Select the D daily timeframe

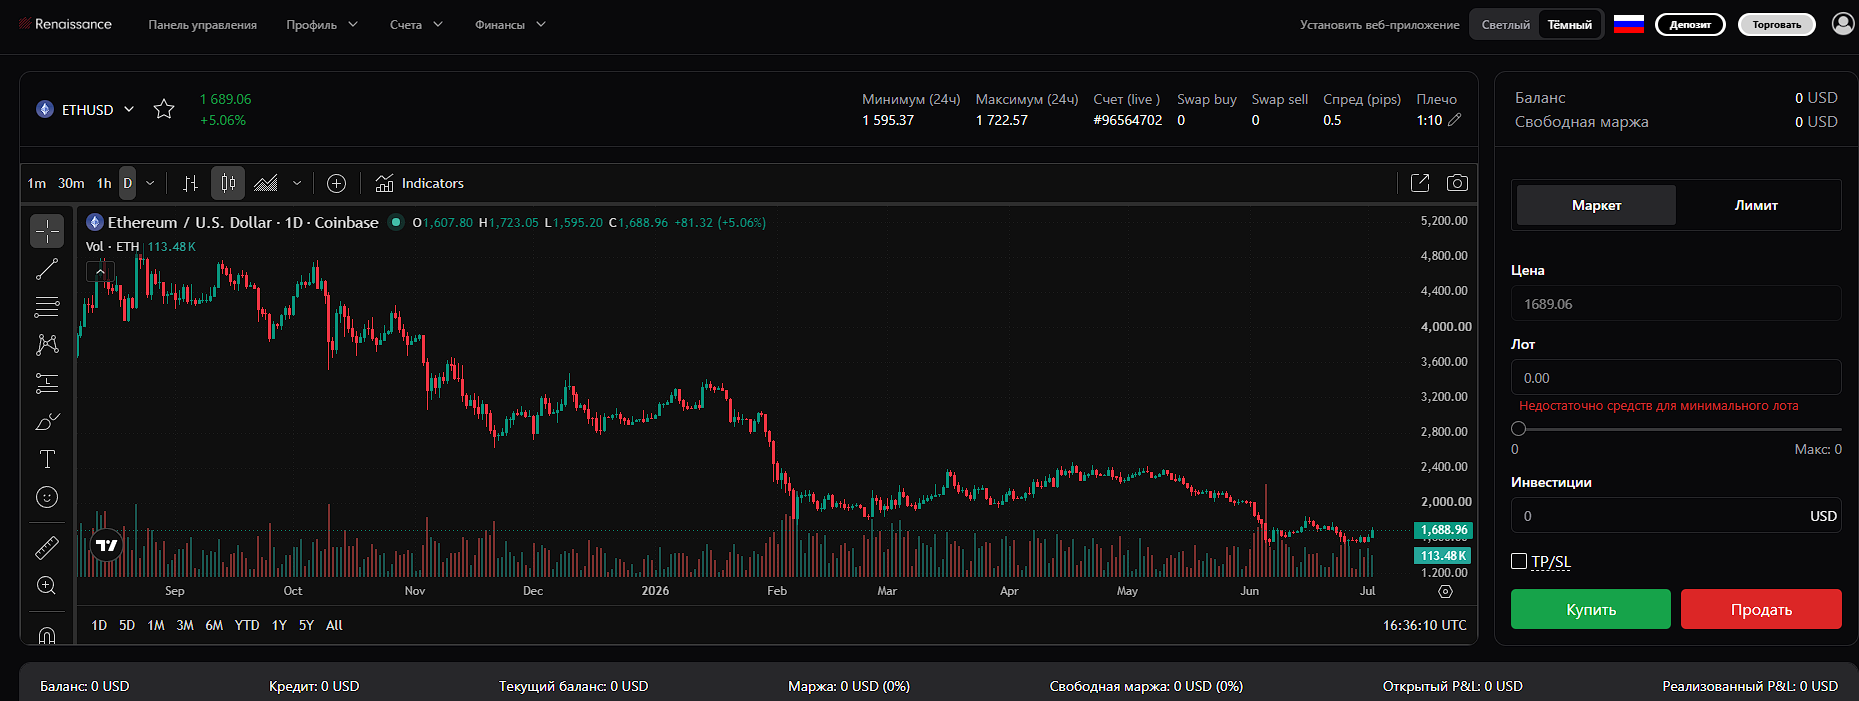127,183
